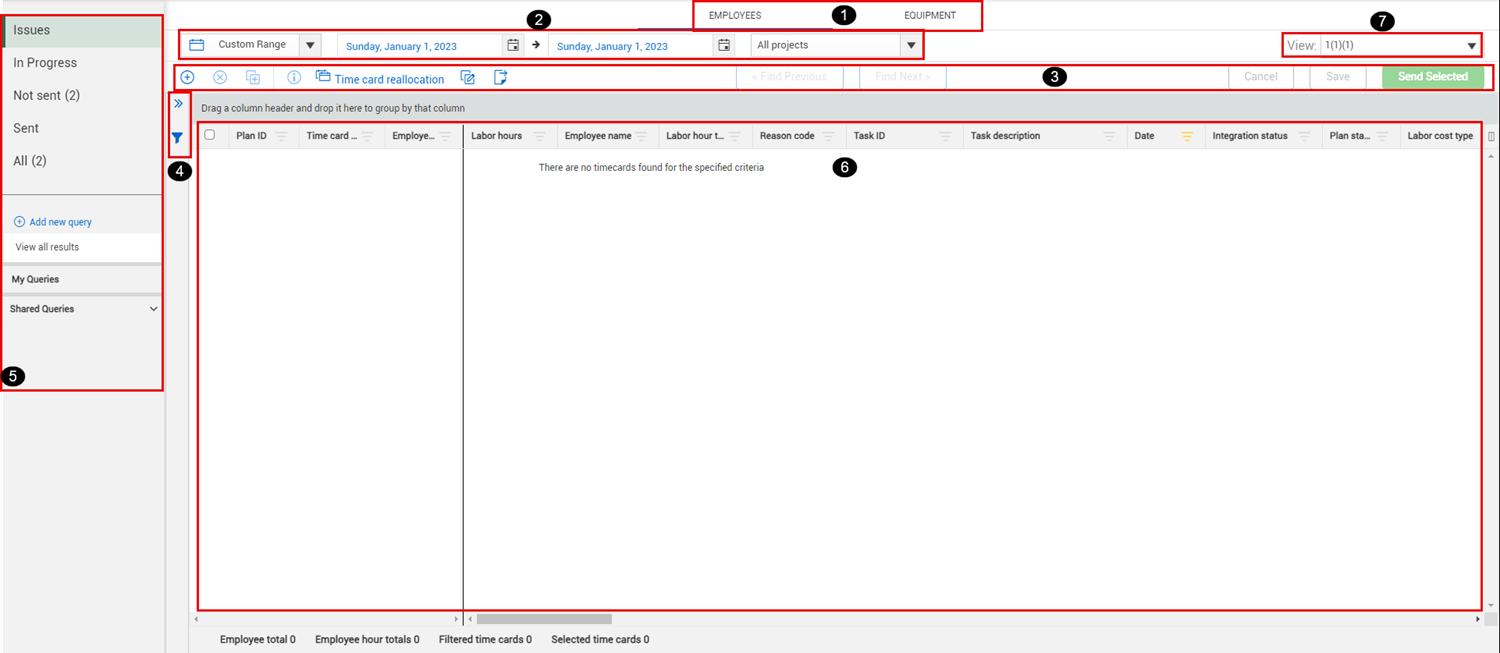Expand the Shared Queries section

click(153, 309)
